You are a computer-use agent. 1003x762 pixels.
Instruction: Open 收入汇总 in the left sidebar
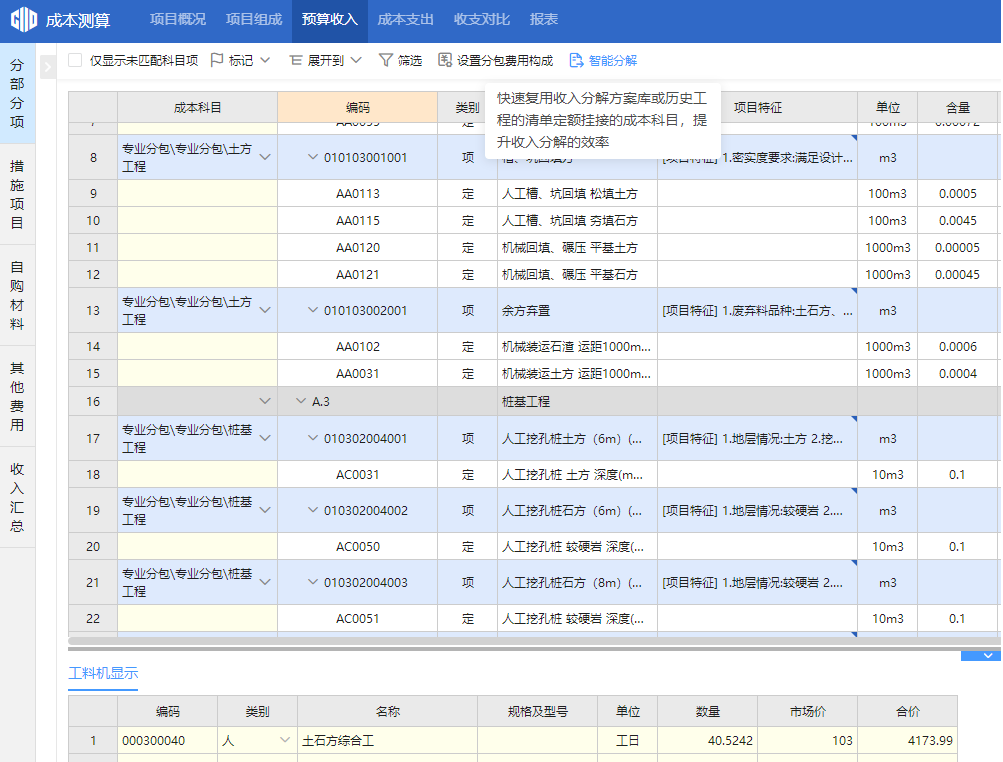click(17, 497)
